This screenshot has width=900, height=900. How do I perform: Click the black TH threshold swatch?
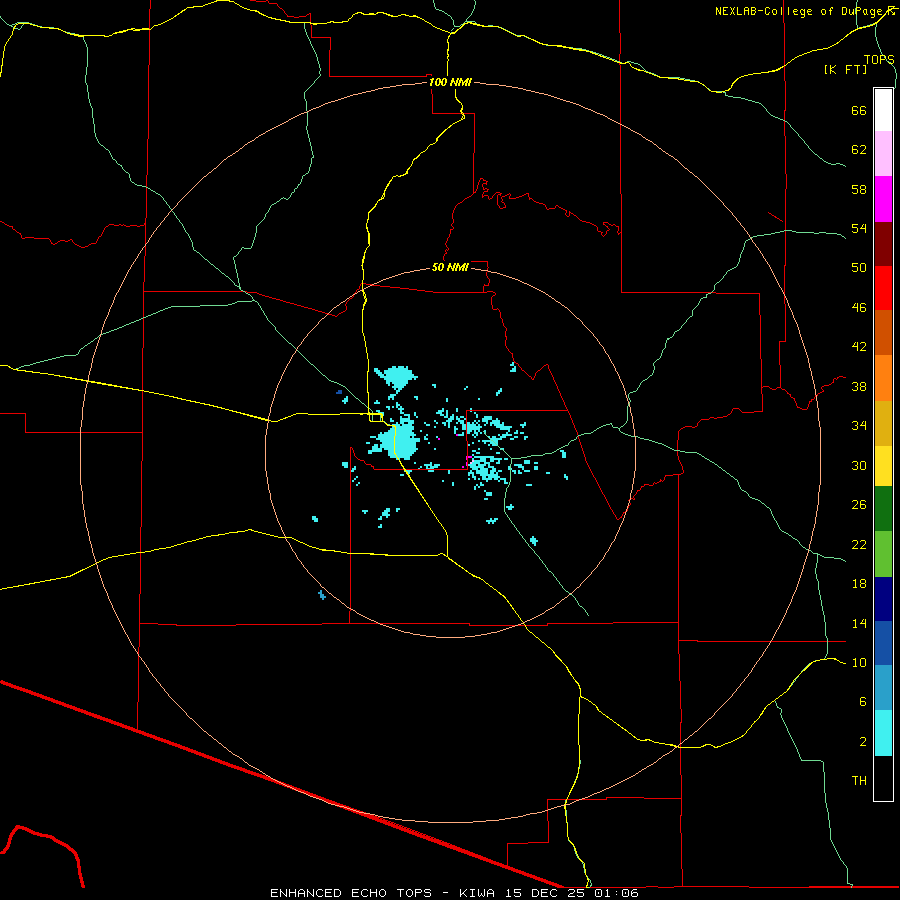point(883,778)
